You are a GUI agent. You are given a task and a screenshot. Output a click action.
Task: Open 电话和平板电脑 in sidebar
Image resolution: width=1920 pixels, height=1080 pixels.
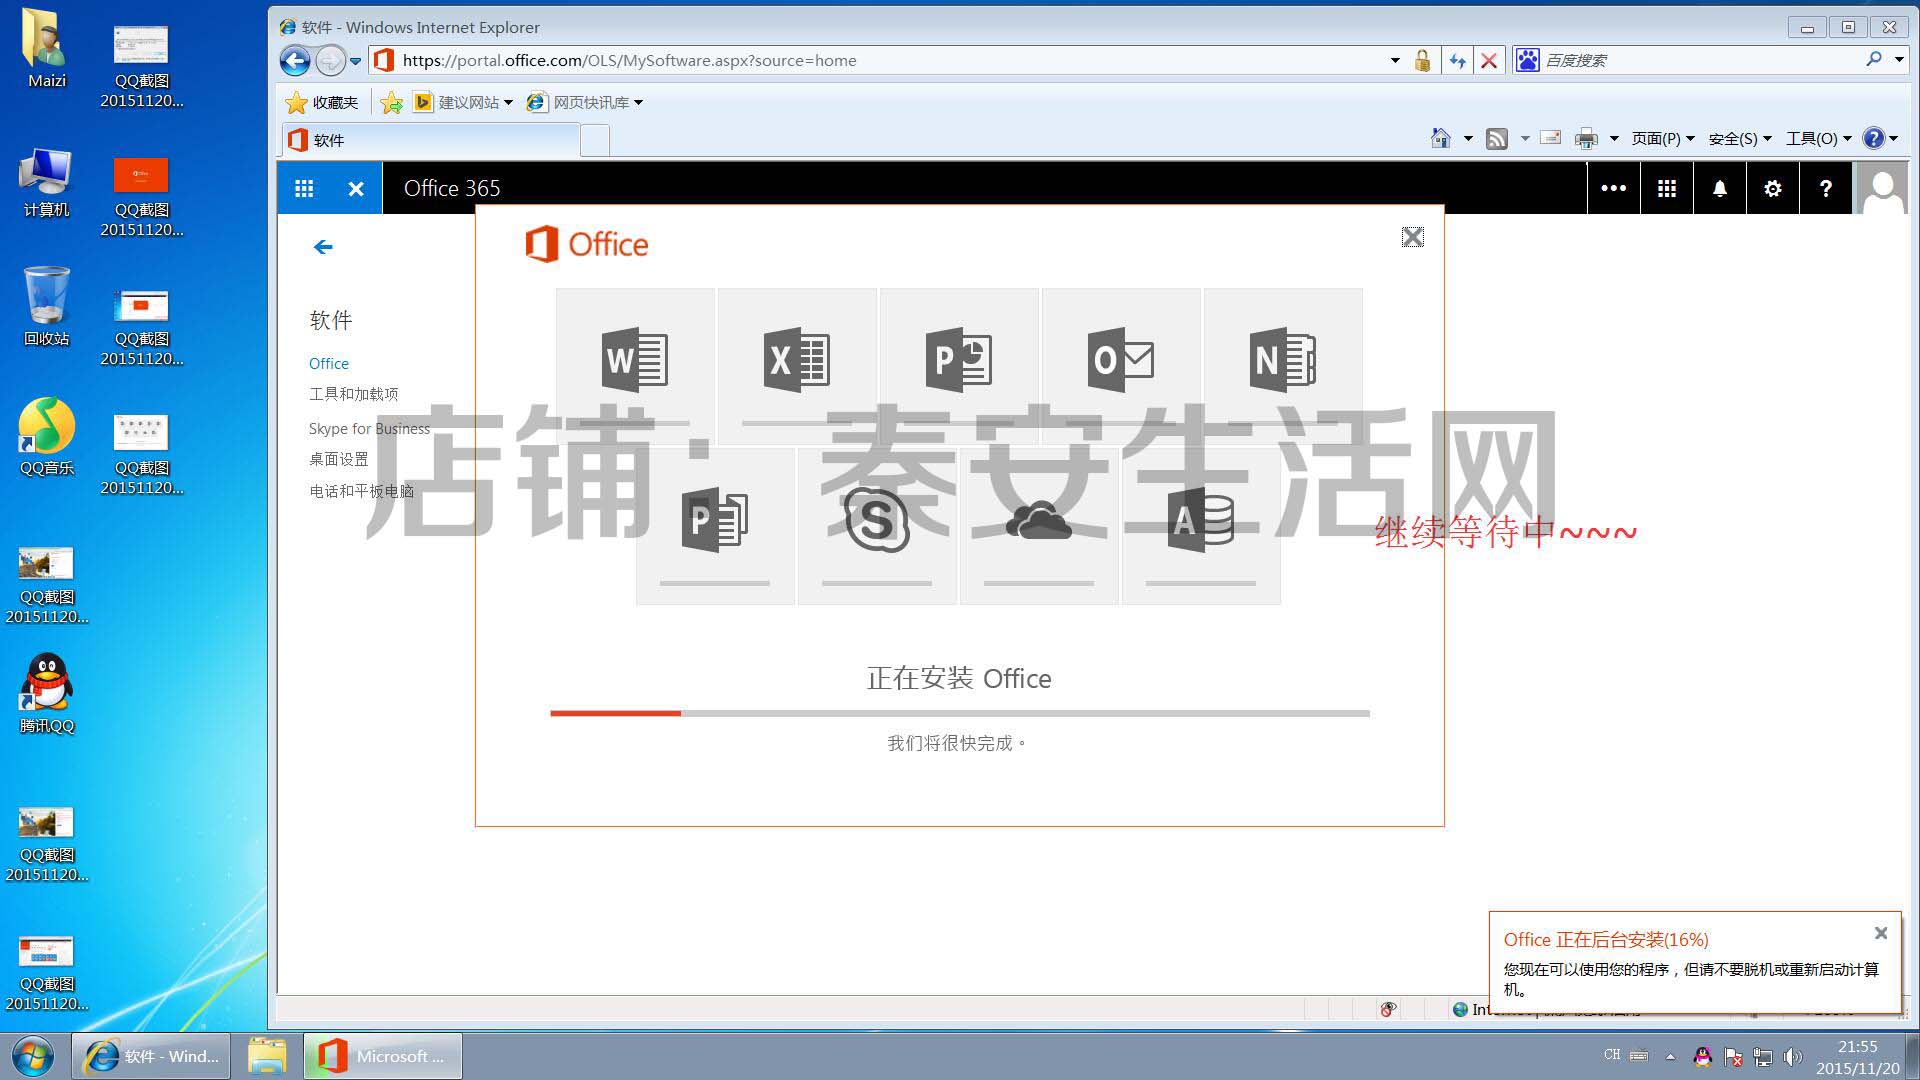[x=361, y=491]
